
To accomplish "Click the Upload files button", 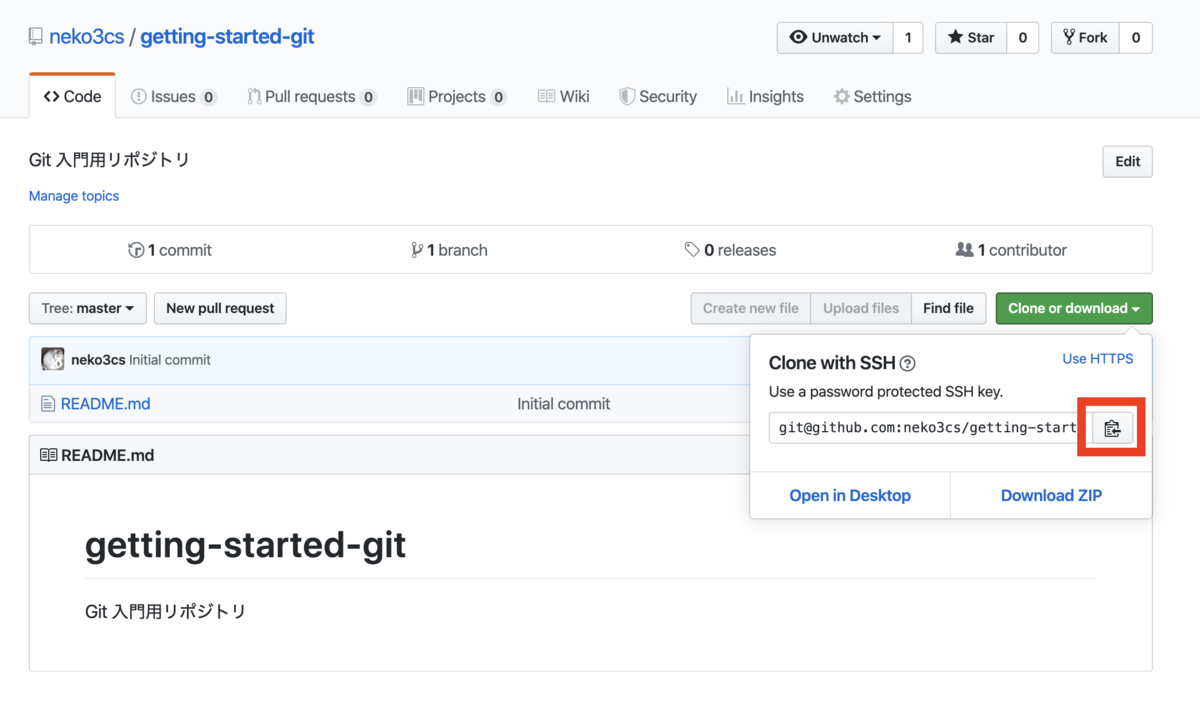I will (861, 308).
